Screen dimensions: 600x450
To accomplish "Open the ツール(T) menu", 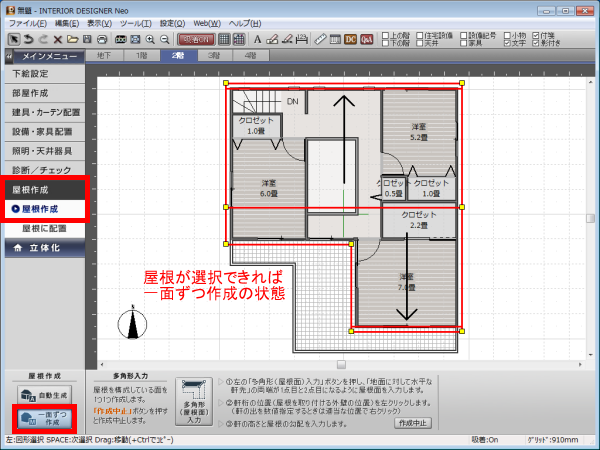I will (x=132, y=22).
